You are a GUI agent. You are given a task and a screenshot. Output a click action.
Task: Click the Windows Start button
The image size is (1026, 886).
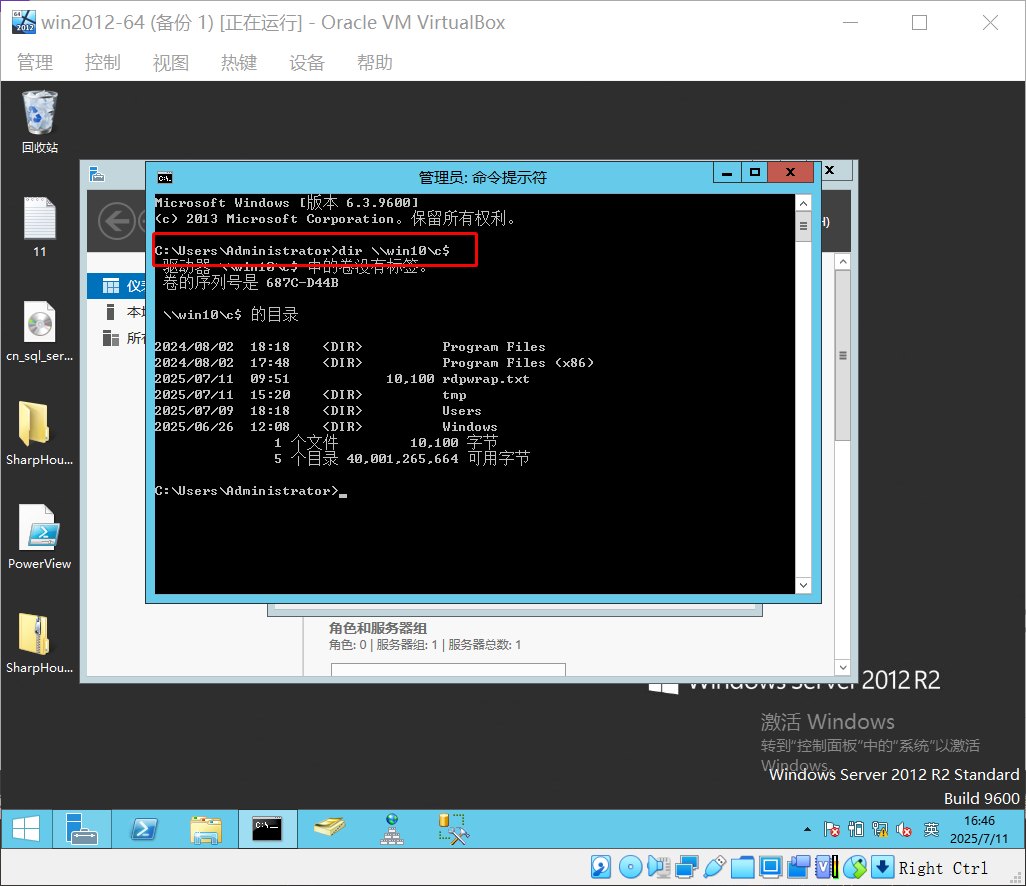tap(26, 828)
